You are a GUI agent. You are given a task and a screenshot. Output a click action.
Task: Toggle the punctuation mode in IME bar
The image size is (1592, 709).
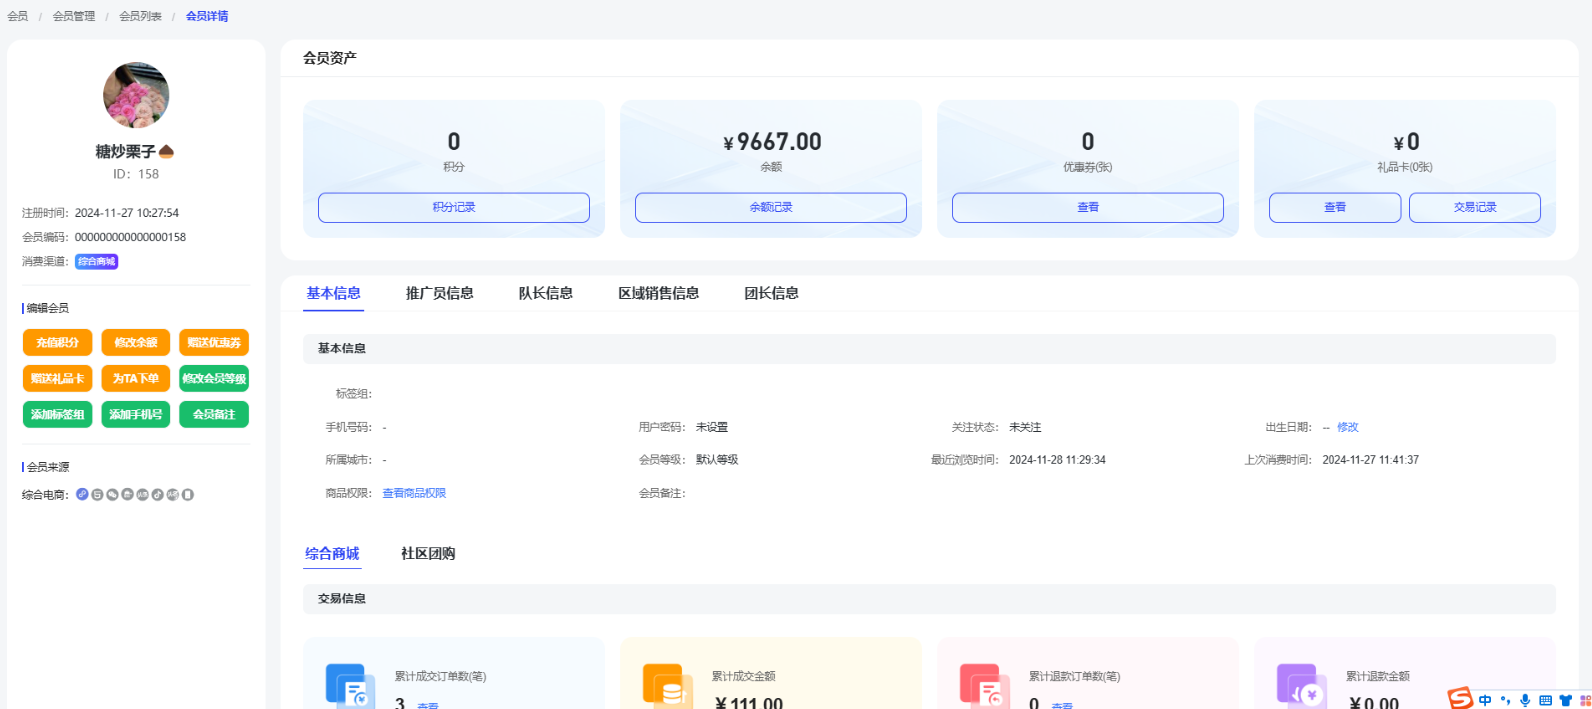[x=1505, y=700]
